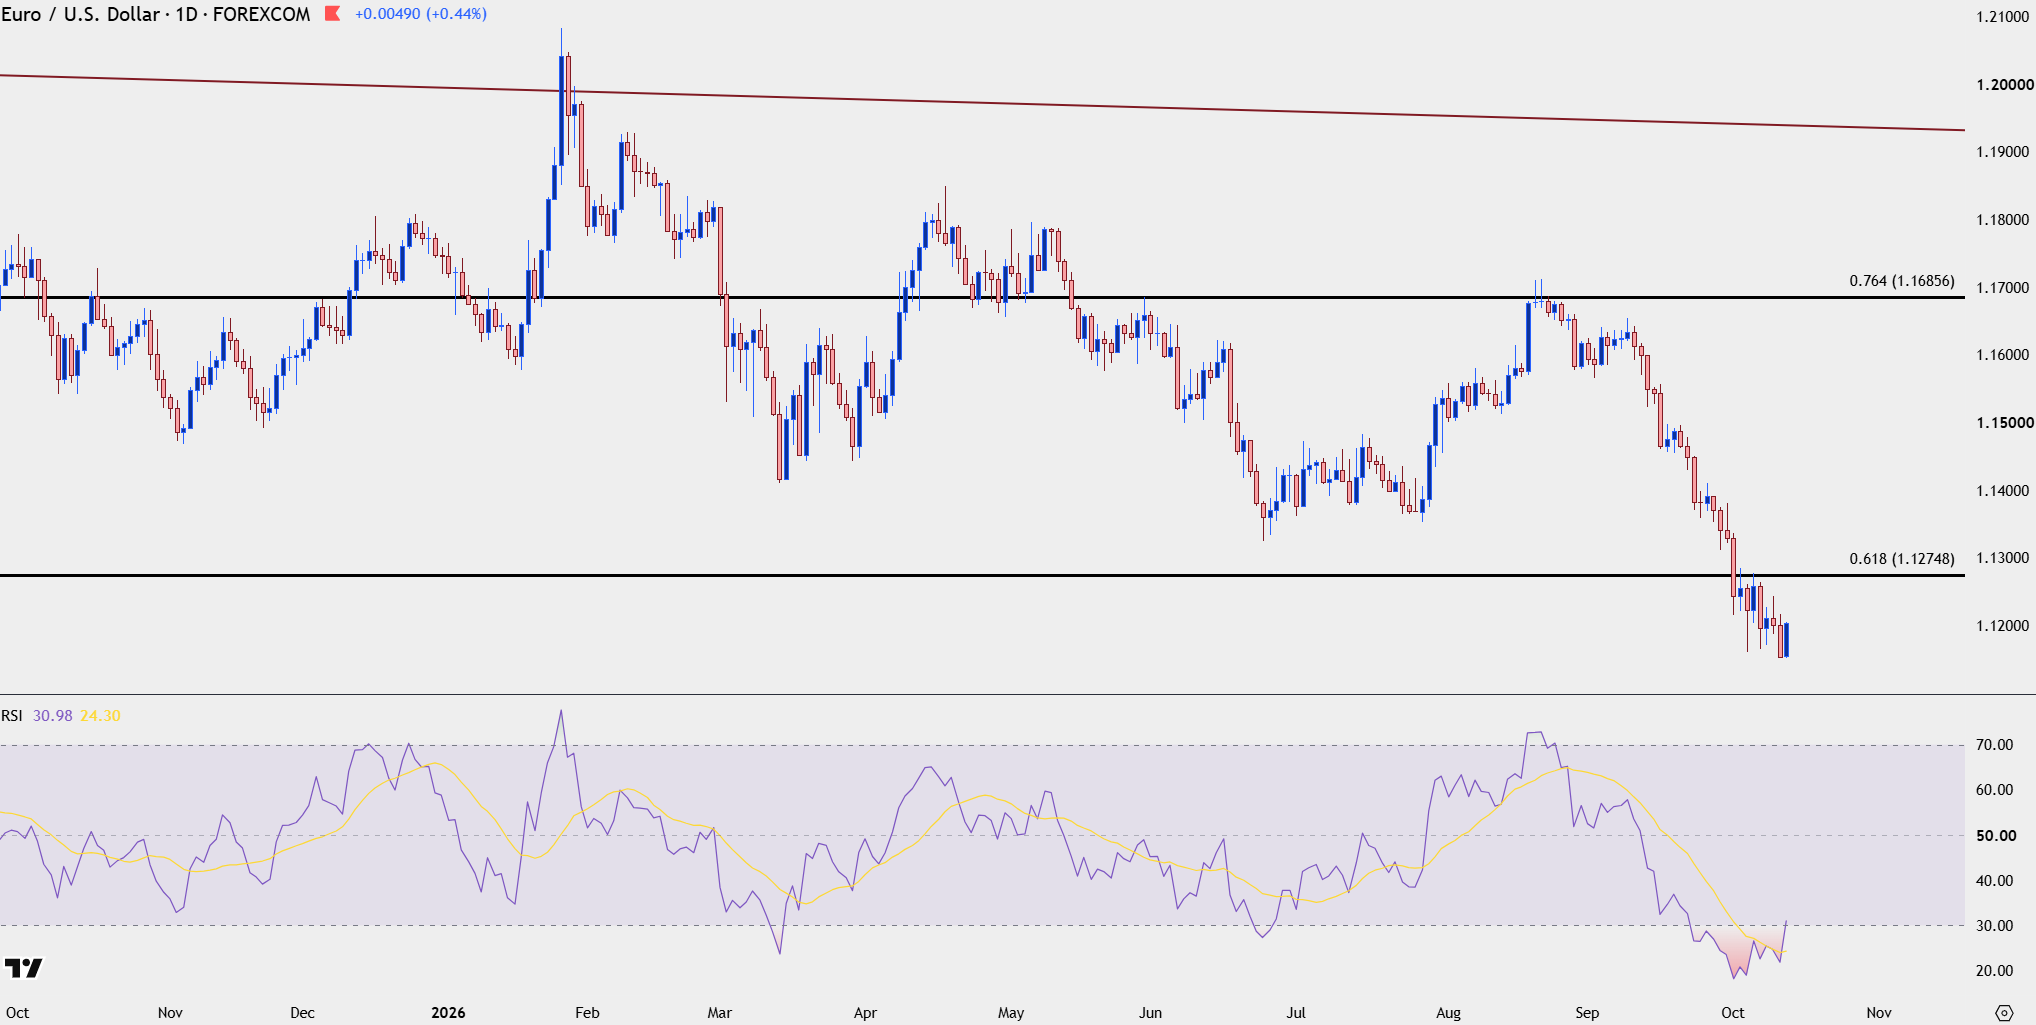The image size is (2036, 1025).
Task: Click the 1.12000 price axis label
Action: coord(2003,626)
